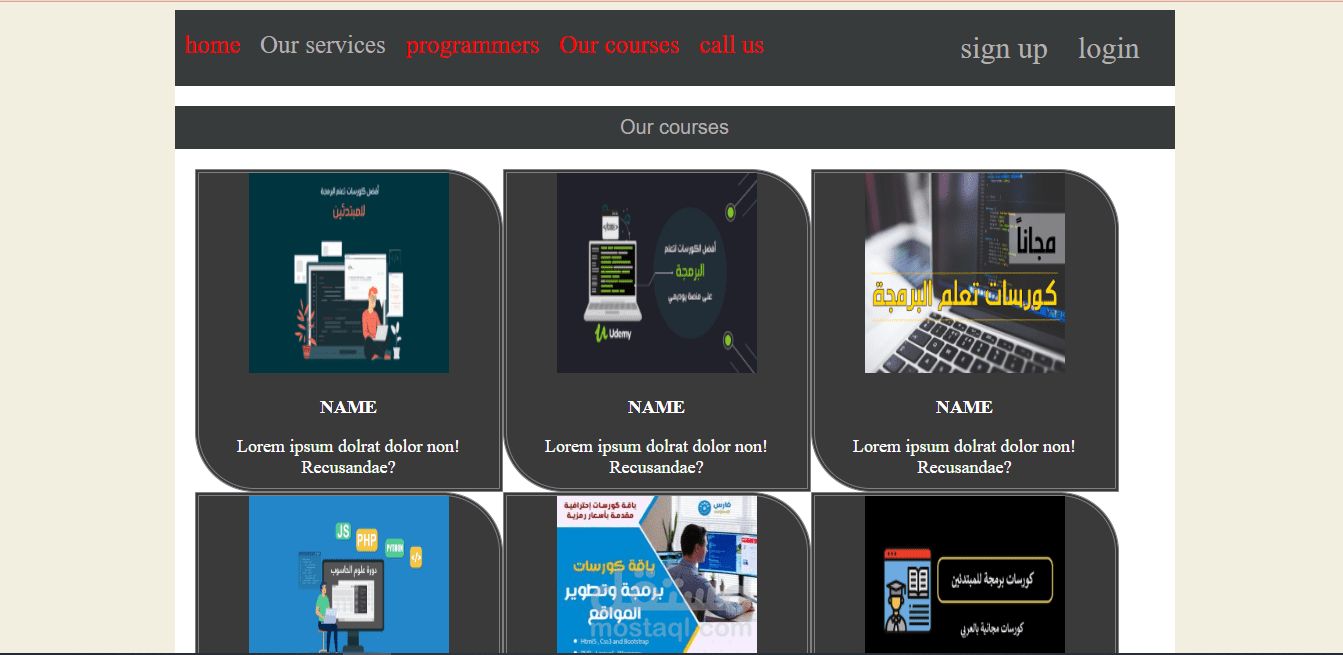Click the call us link

732,45
